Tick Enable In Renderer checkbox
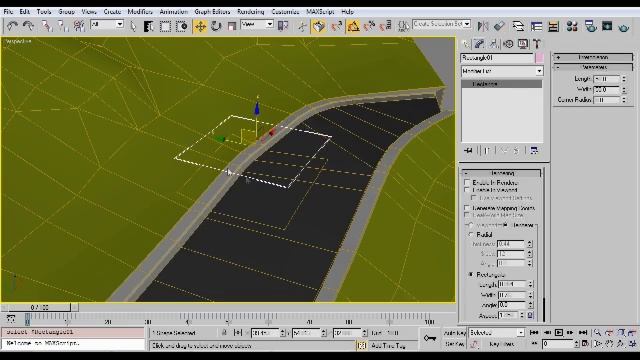The height and width of the screenshot is (360, 640). tap(467, 182)
